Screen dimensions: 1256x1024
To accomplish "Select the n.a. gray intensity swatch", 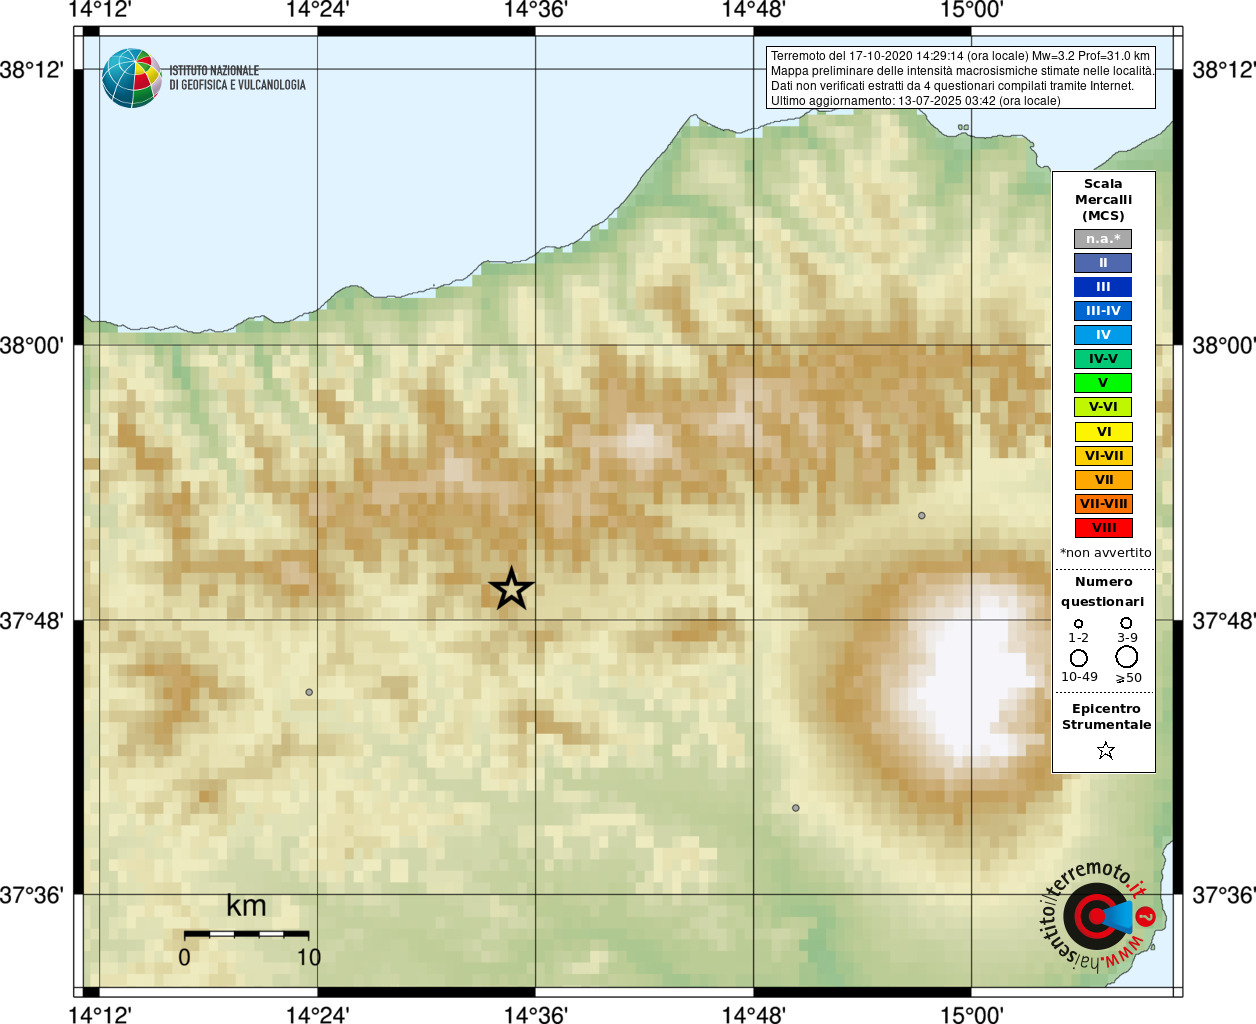I will (1103, 239).
